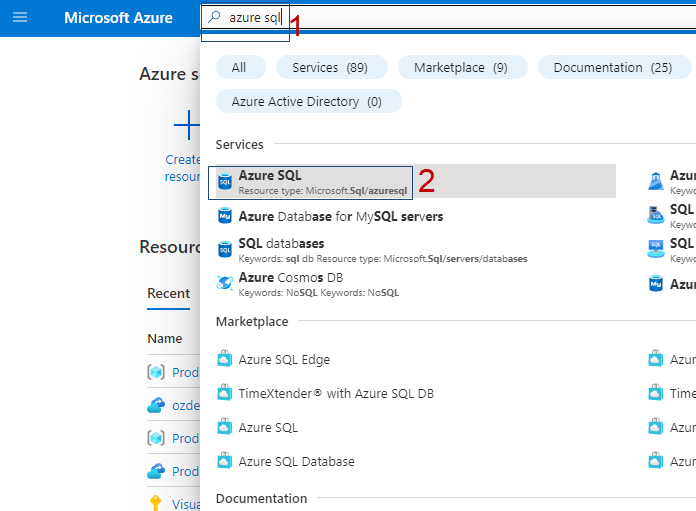Click the blue tower icon at the top of the right column
Viewport: 696px width, 511px height.
pyautogui.click(x=656, y=181)
